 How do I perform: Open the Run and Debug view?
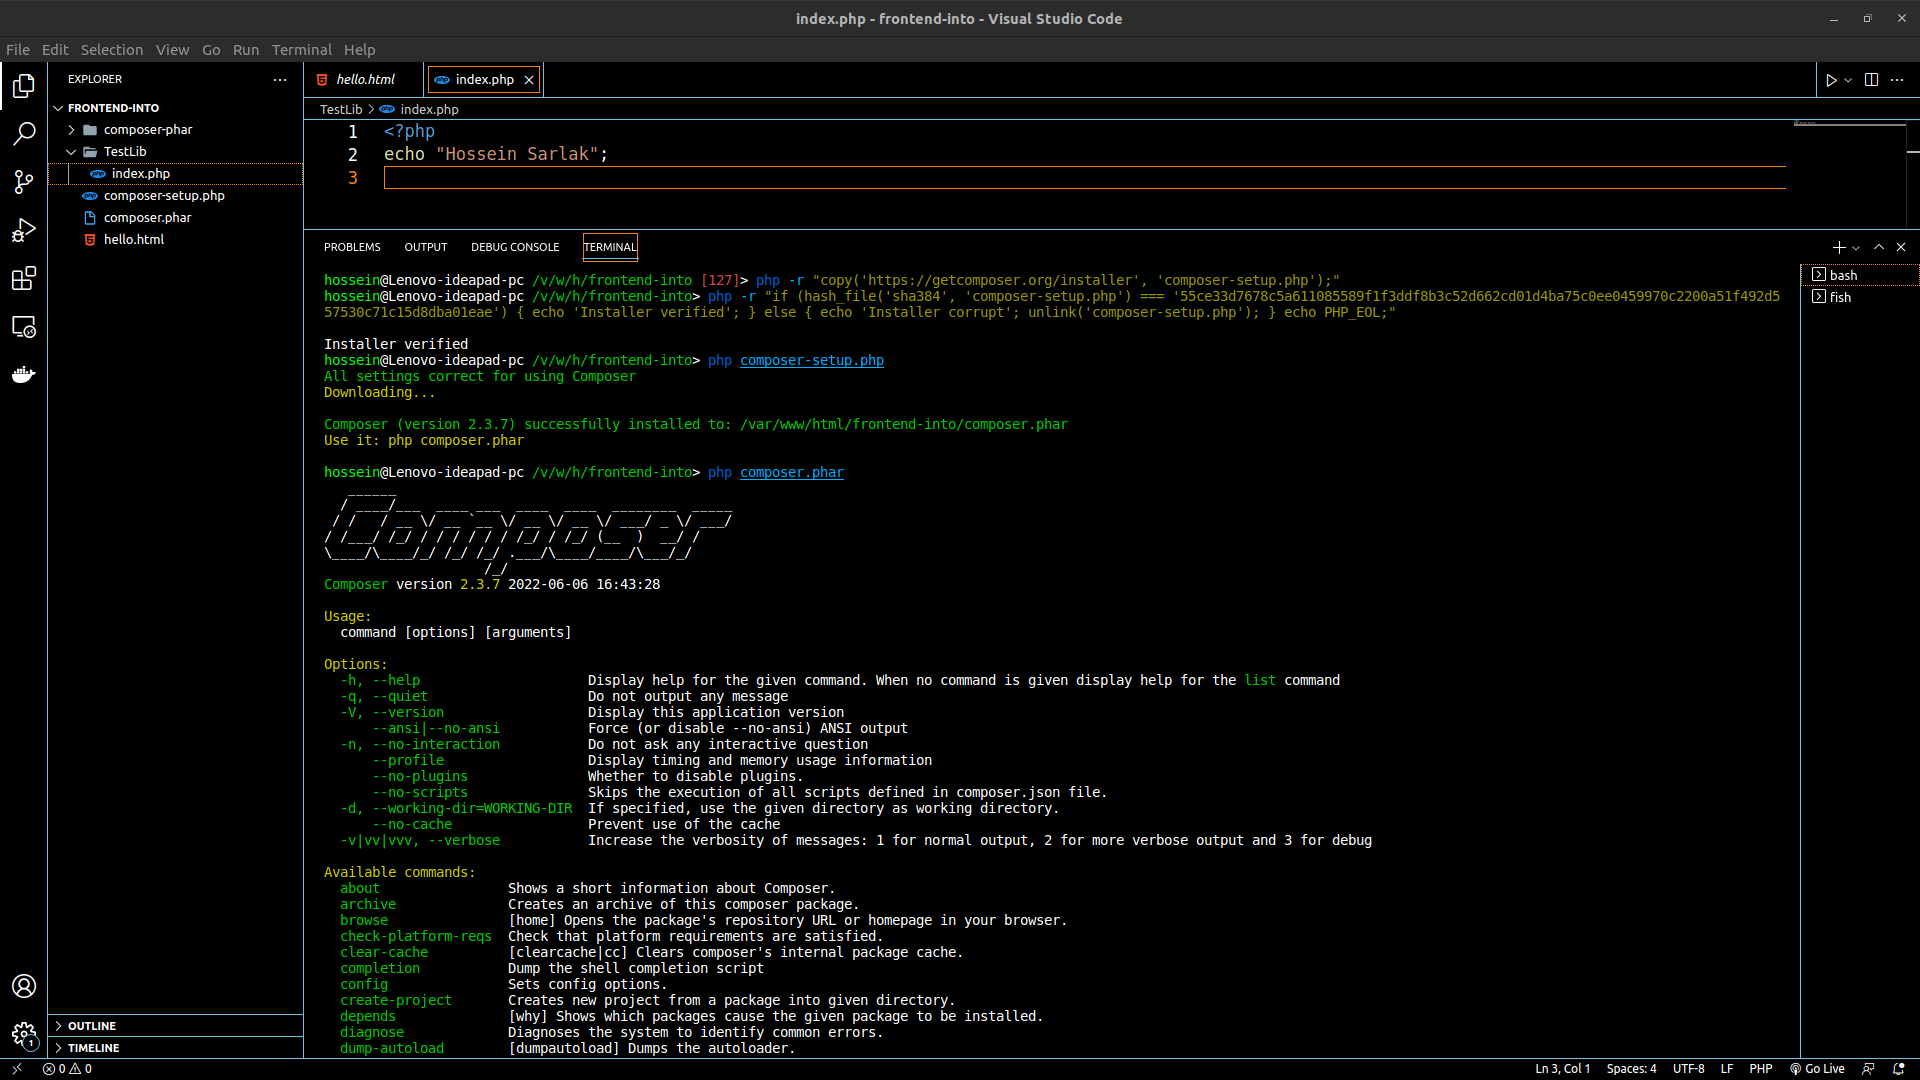[24, 230]
